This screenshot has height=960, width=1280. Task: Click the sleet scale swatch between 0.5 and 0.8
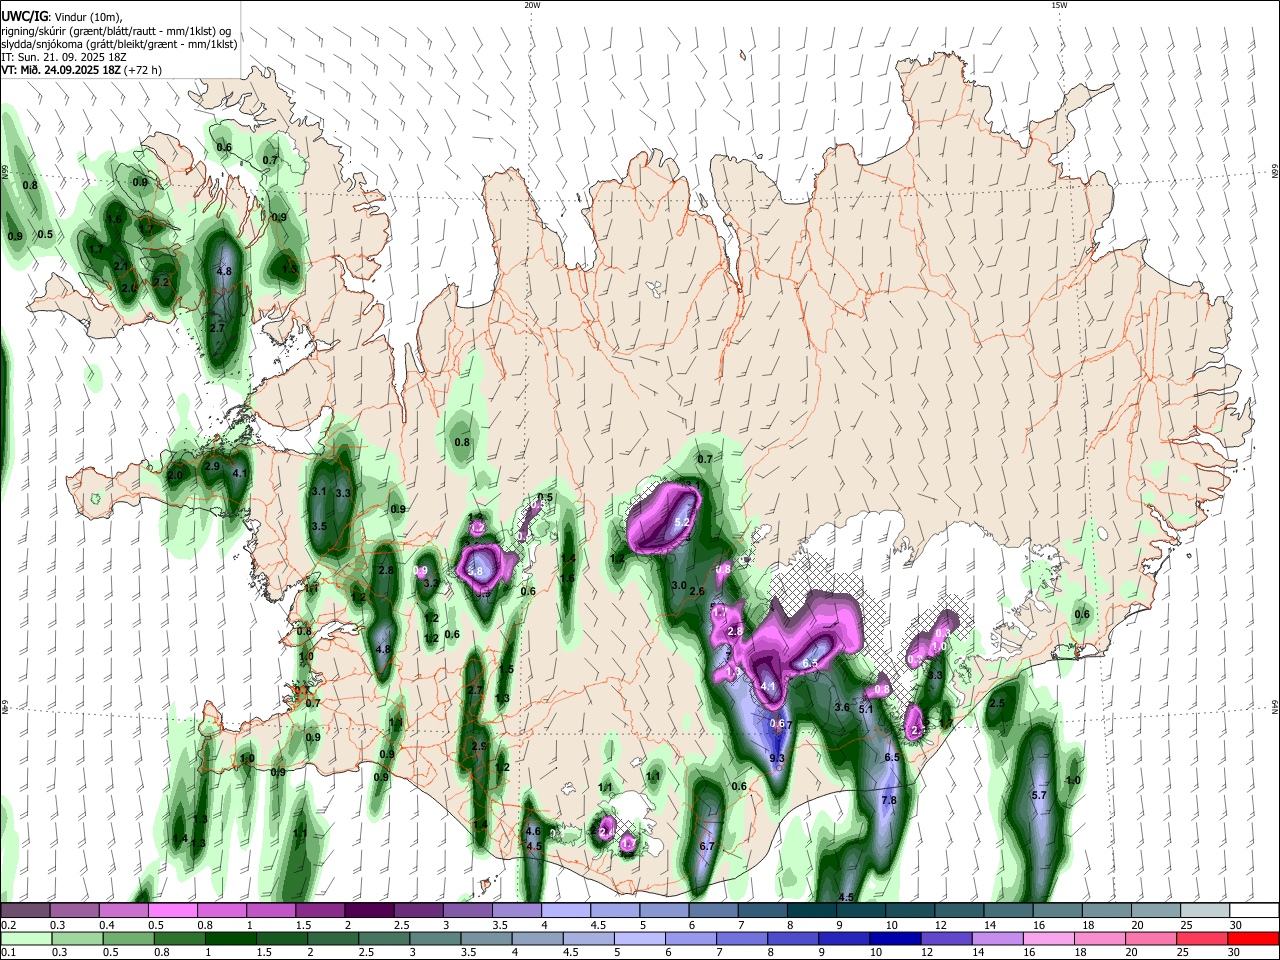tap(173, 910)
